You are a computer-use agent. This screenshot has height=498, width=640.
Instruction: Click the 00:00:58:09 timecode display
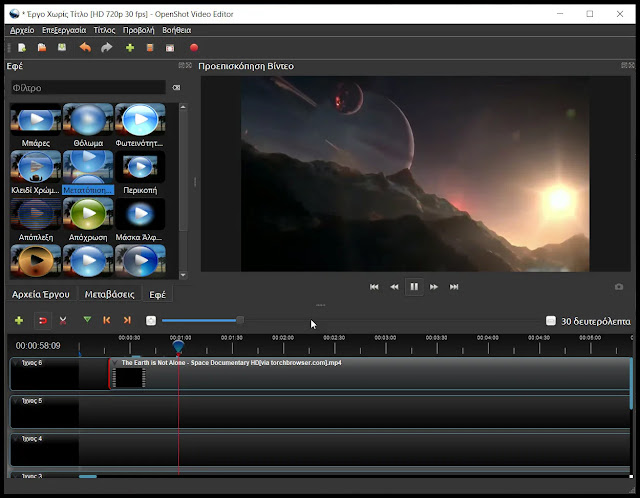click(x=38, y=346)
